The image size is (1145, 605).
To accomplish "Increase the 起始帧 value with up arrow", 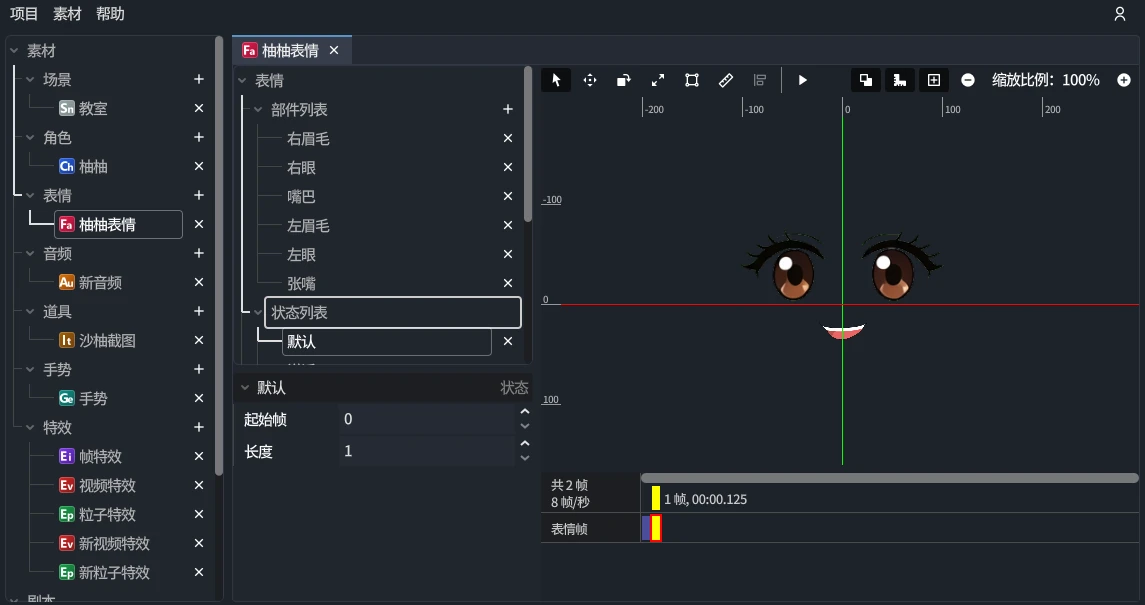I will [x=524, y=412].
